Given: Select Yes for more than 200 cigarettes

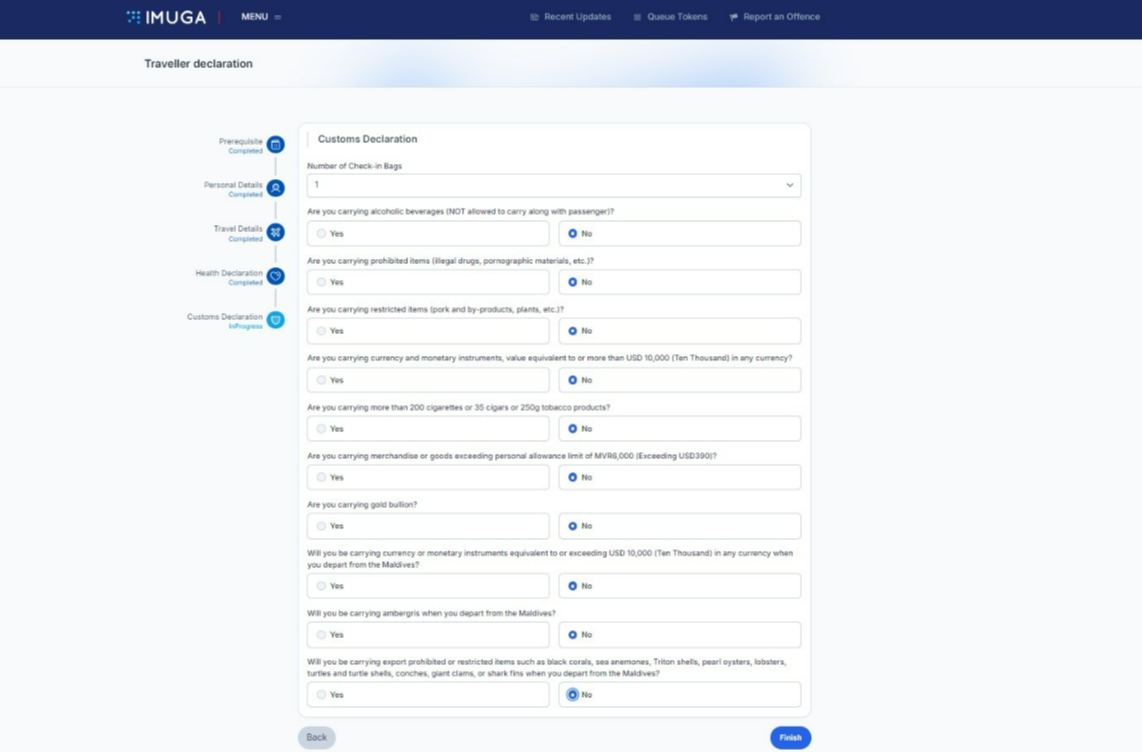Looking at the screenshot, I should [321, 429].
